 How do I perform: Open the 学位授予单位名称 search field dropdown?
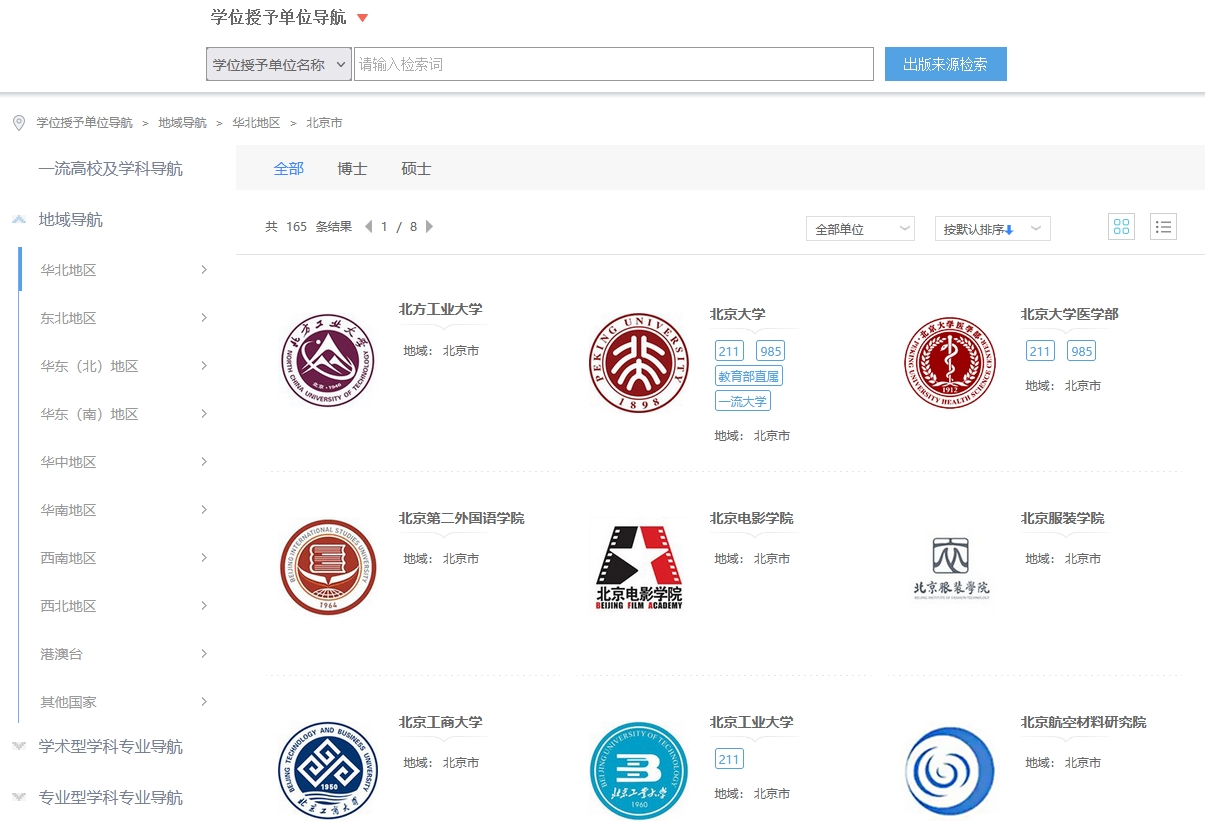pyautogui.click(x=278, y=64)
